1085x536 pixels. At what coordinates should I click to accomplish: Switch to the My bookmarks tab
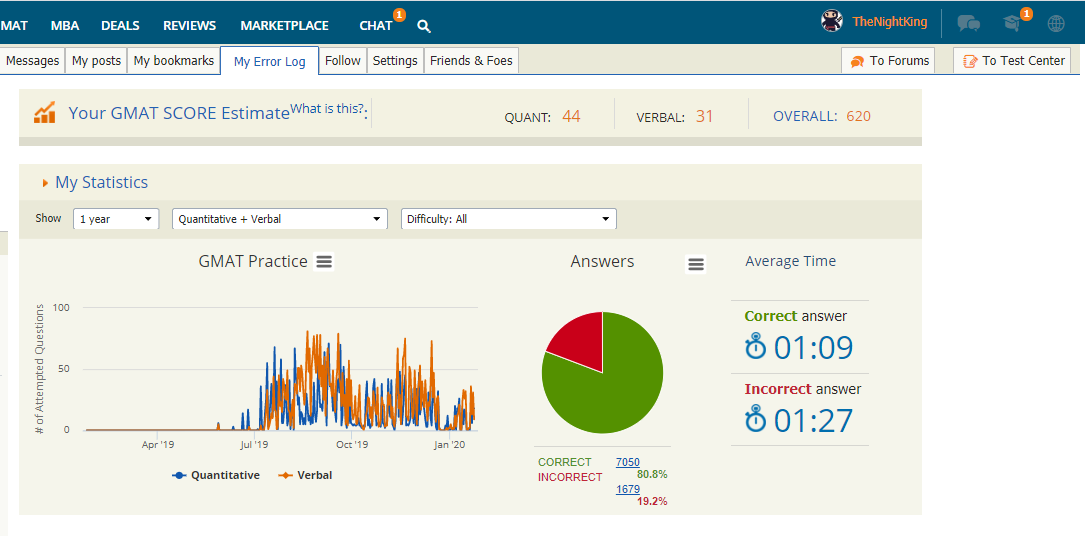173,61
